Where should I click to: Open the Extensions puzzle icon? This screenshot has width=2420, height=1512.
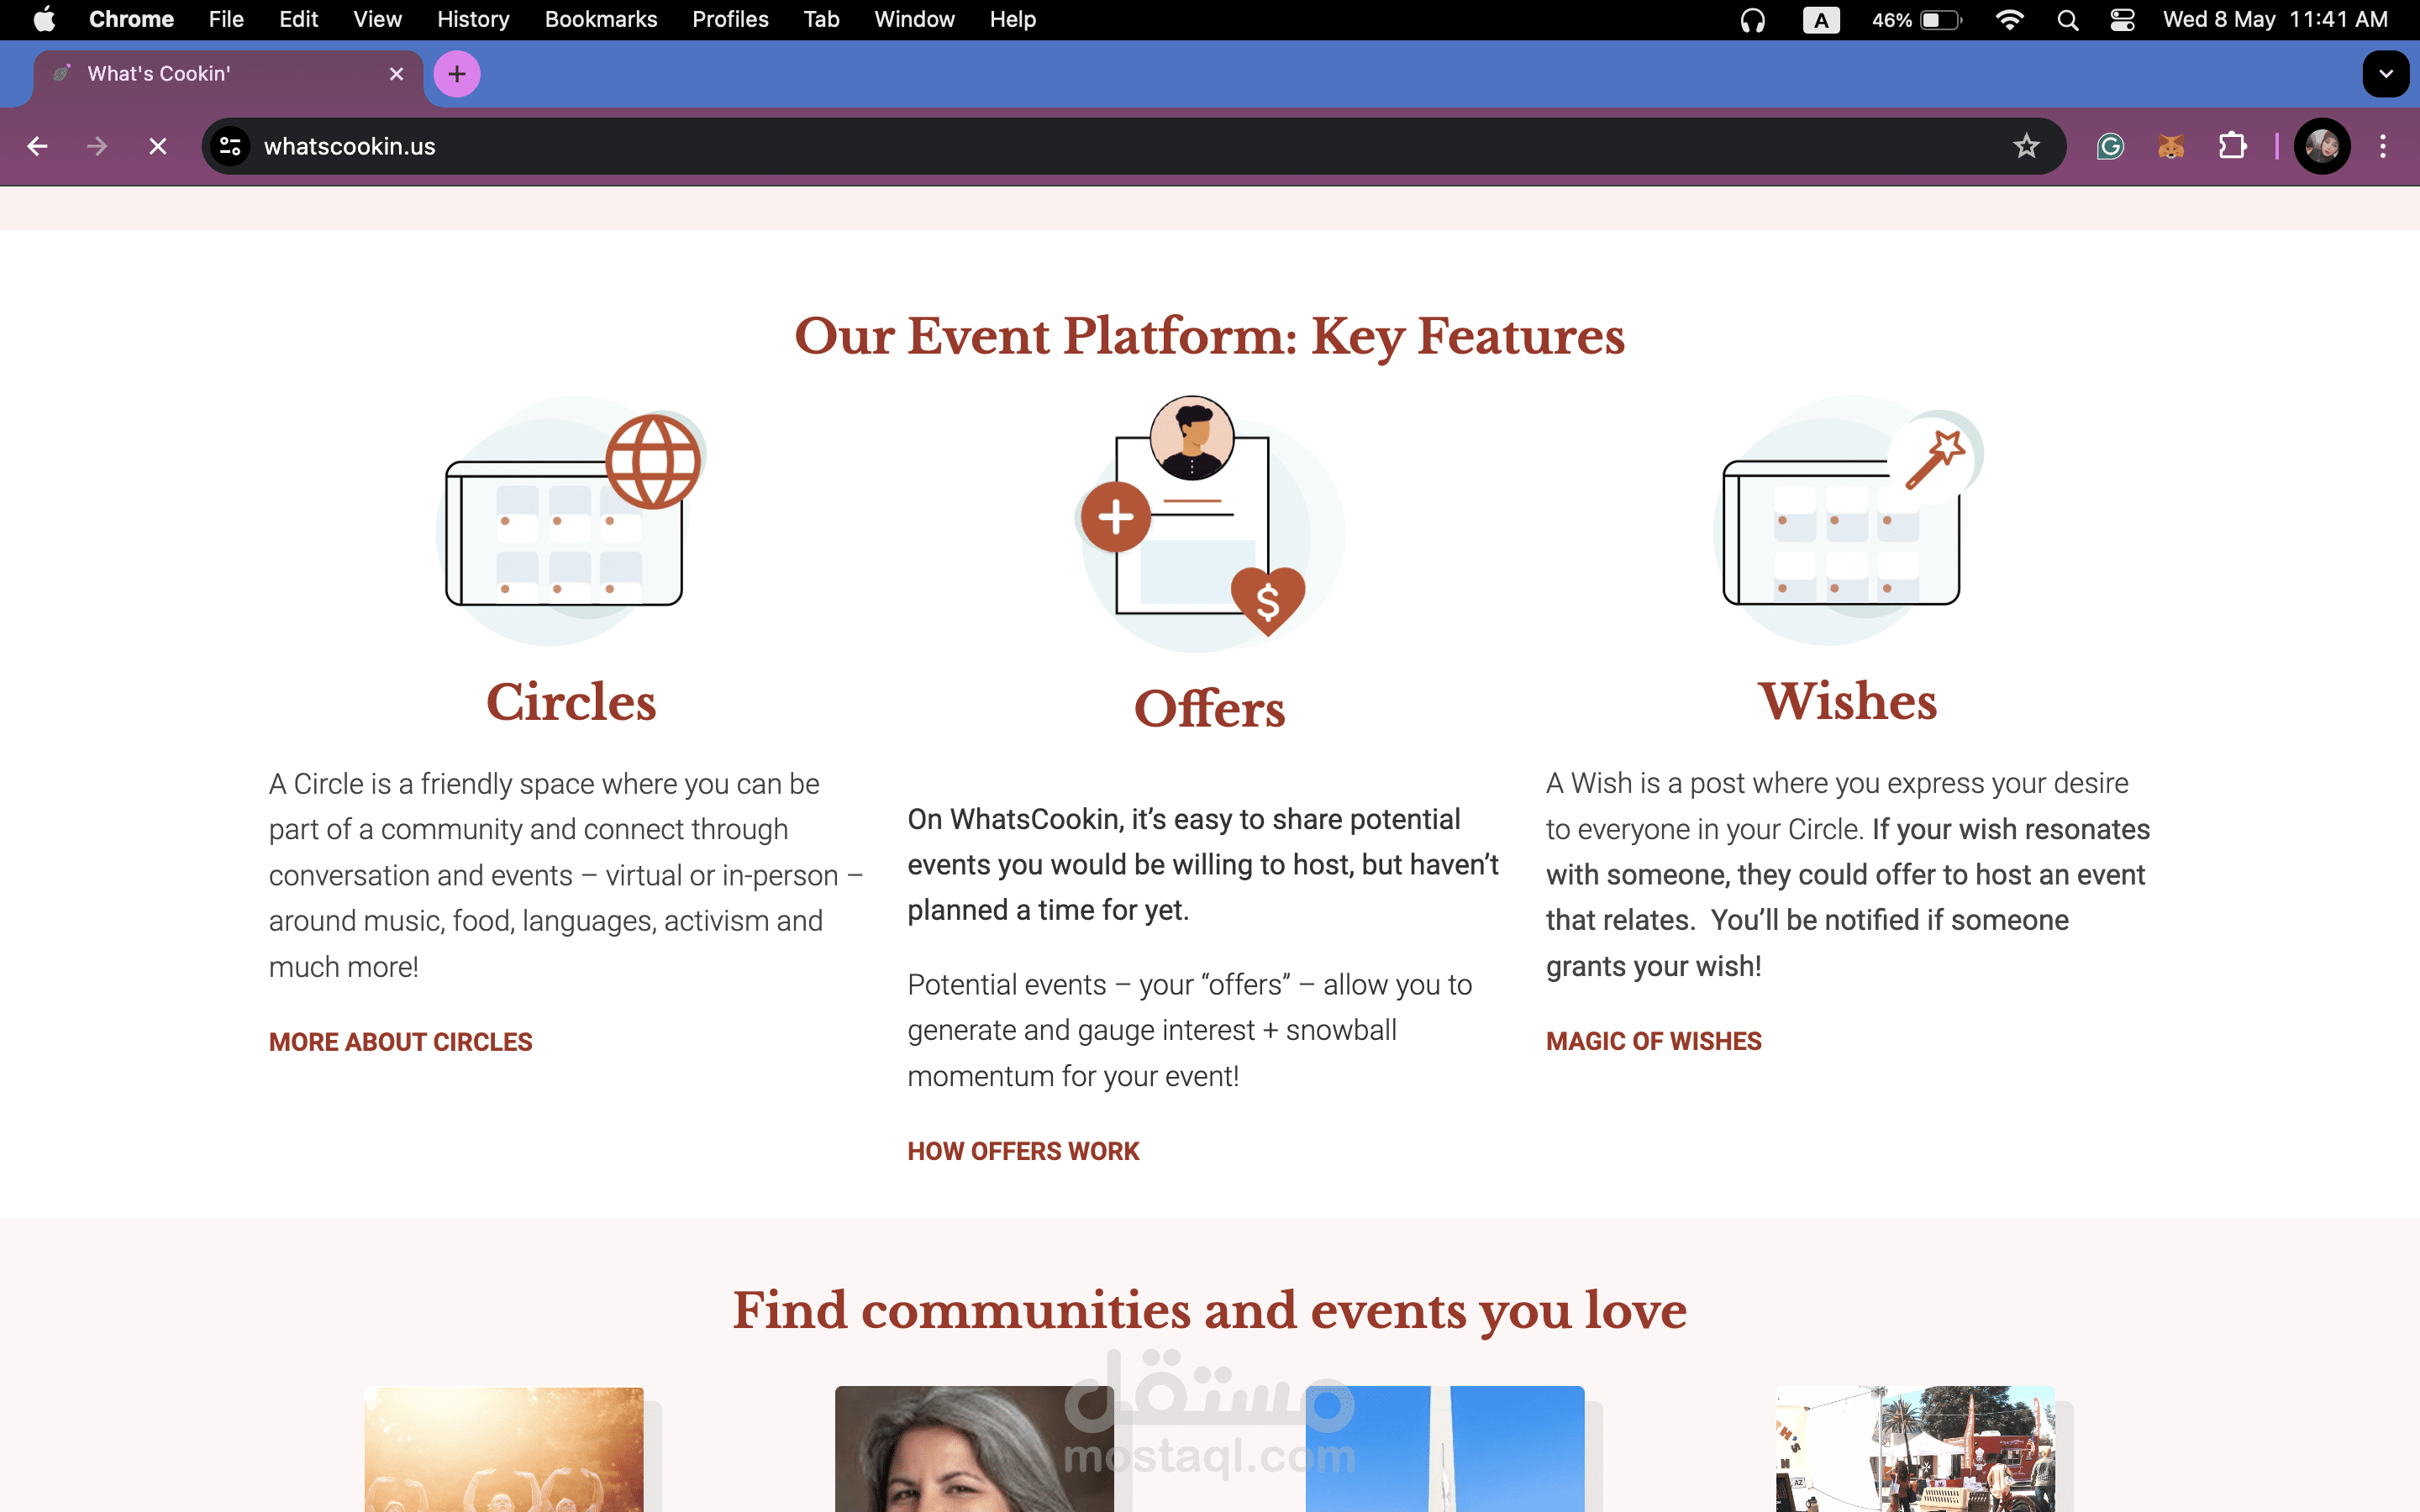pyautogui.click(x=2232, y=146)
